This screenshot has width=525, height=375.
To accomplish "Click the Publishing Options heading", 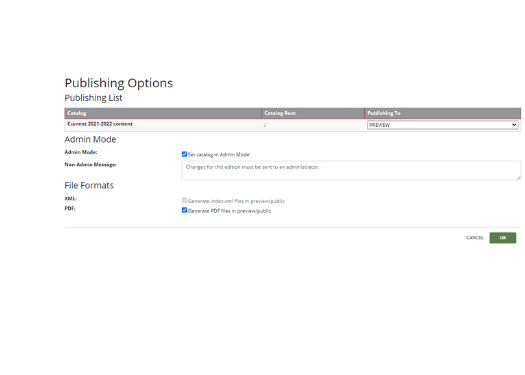I will click(119, 83).
